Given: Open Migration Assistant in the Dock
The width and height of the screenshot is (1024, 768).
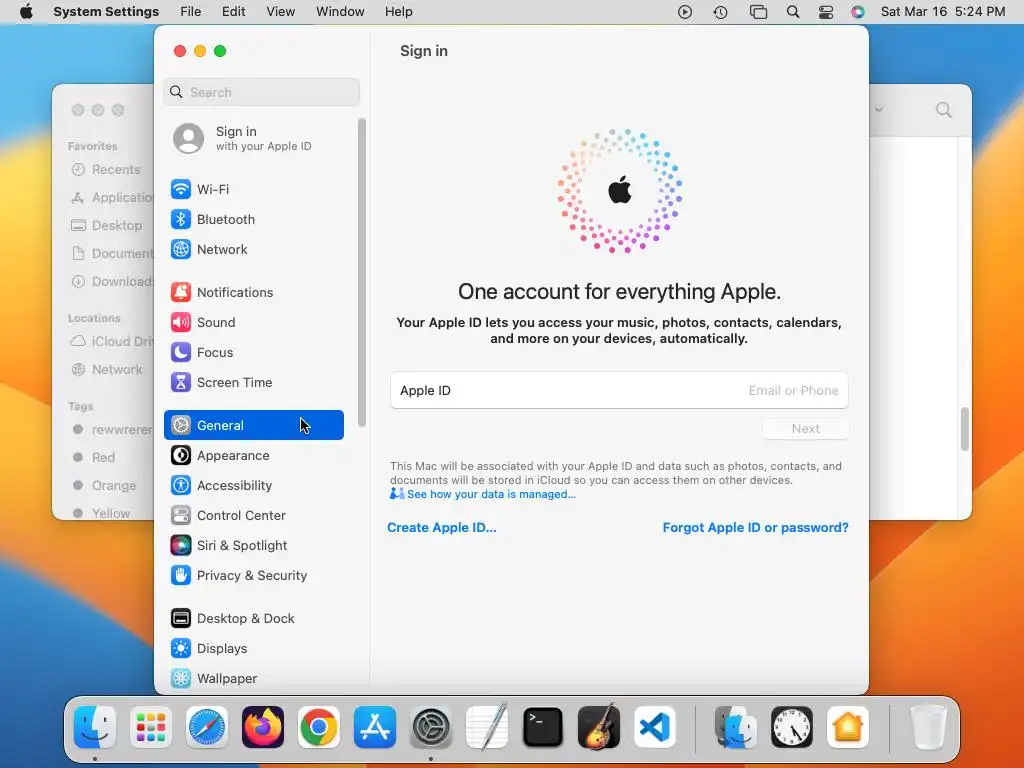Looking at the screenshot, I should click(735, 727).
